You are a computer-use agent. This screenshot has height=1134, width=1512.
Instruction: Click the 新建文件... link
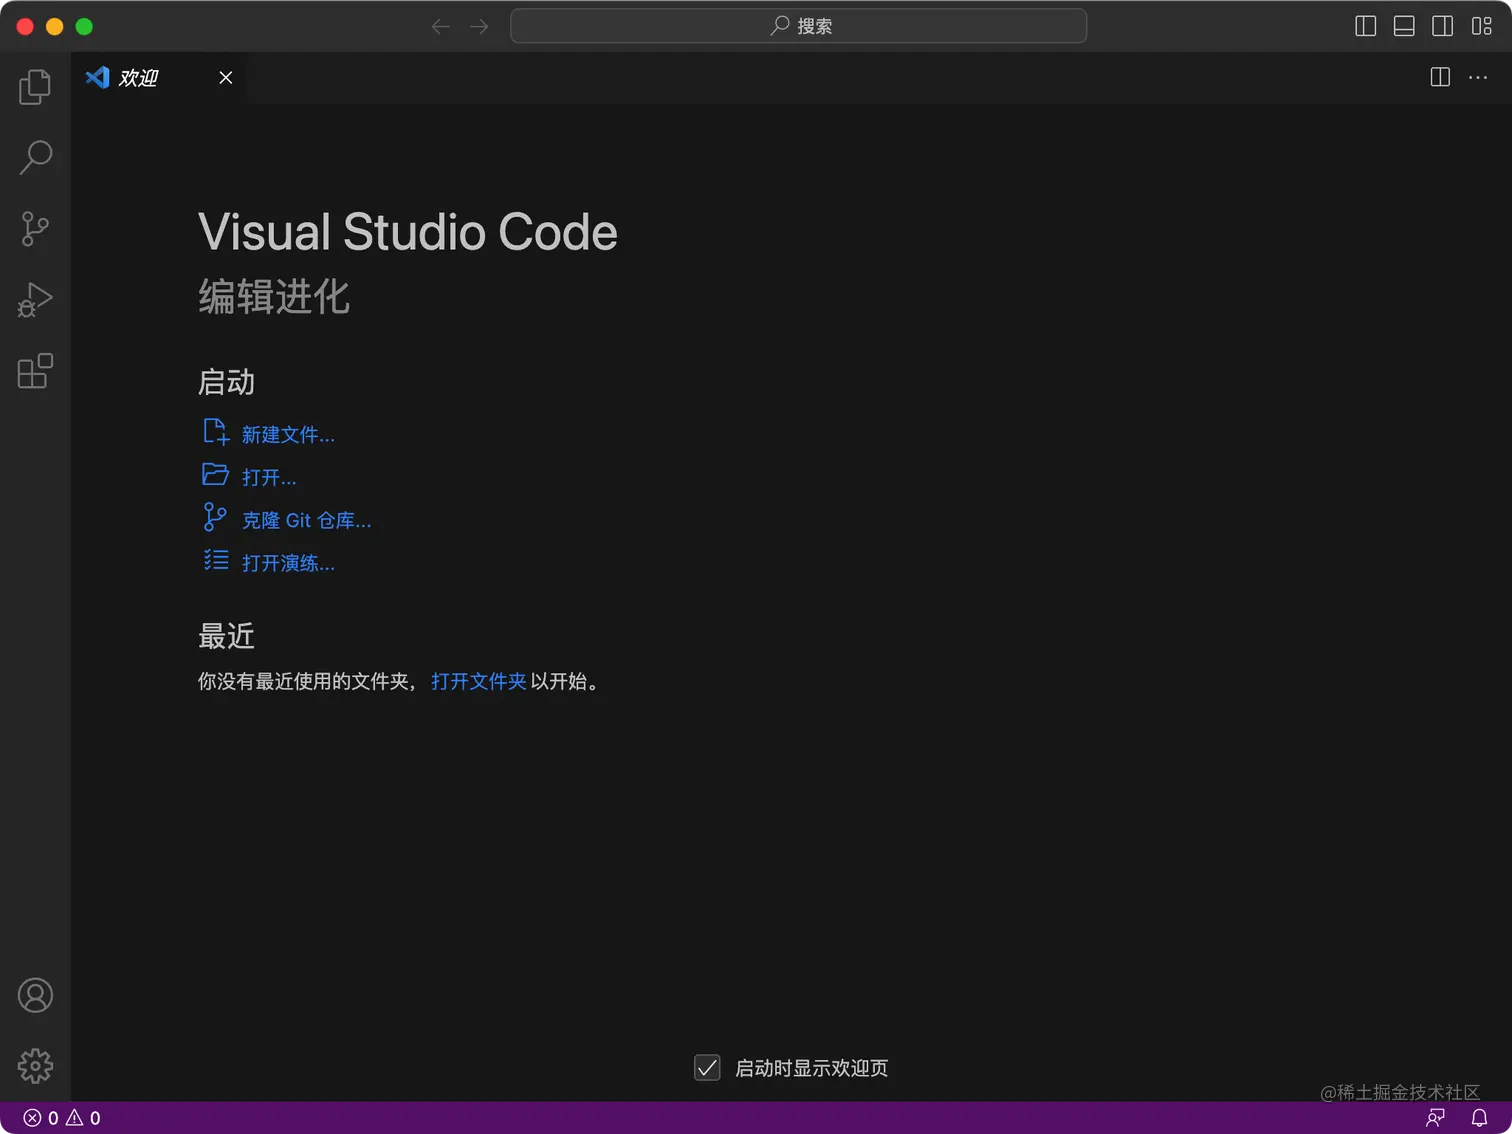click(288, 435)
